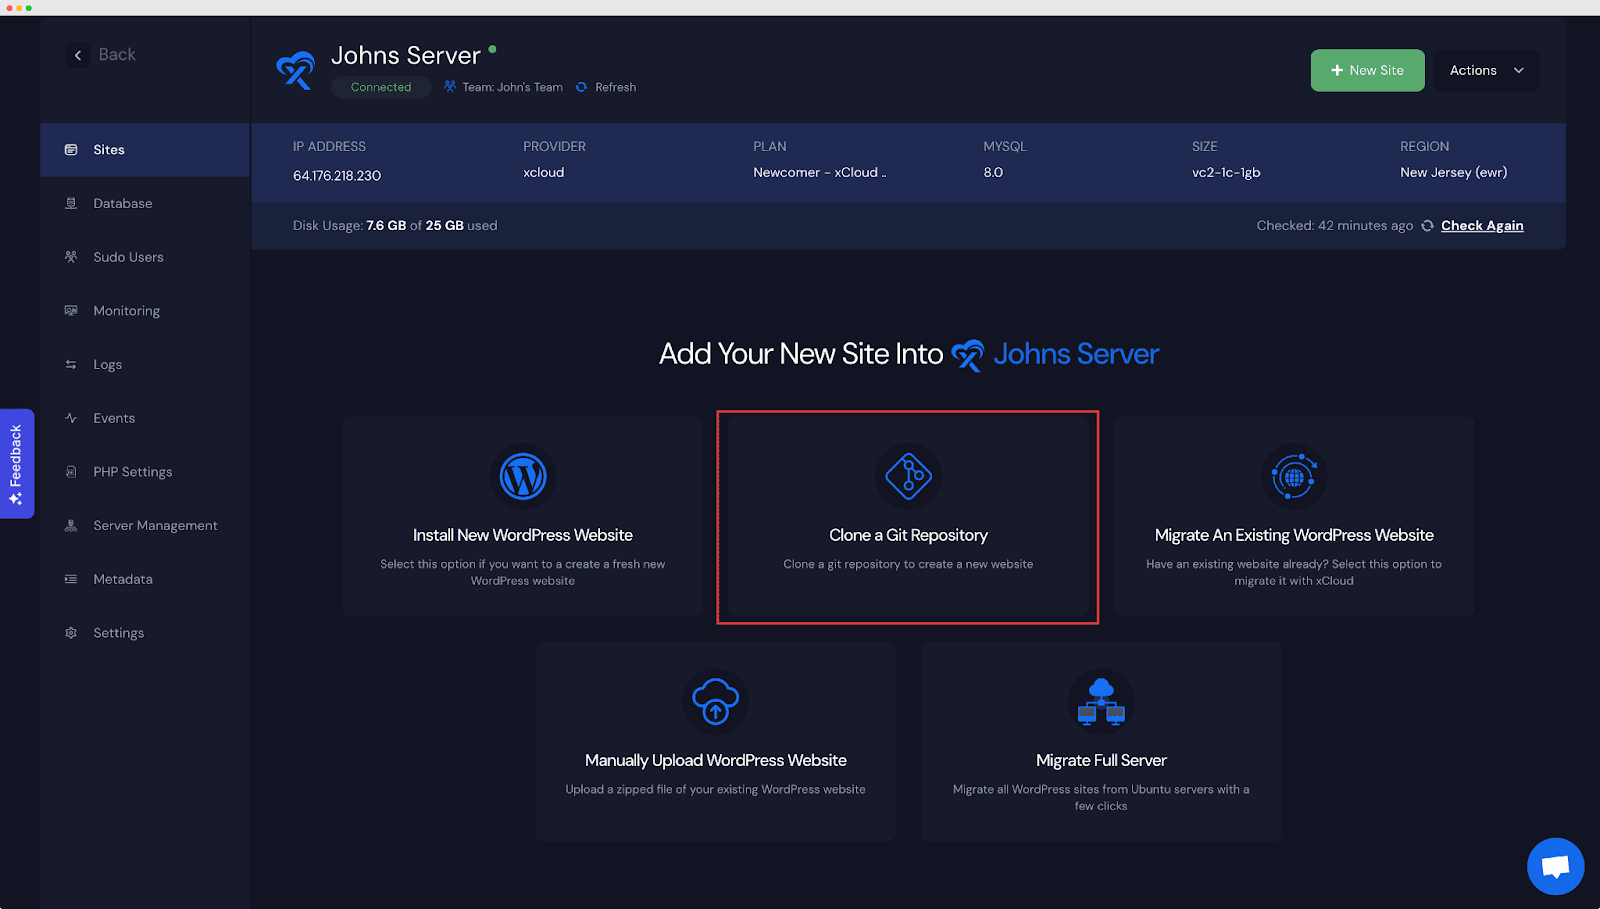Open the support chat bubble
This screenshot has width=1600, height=909.
[1554, 866]
